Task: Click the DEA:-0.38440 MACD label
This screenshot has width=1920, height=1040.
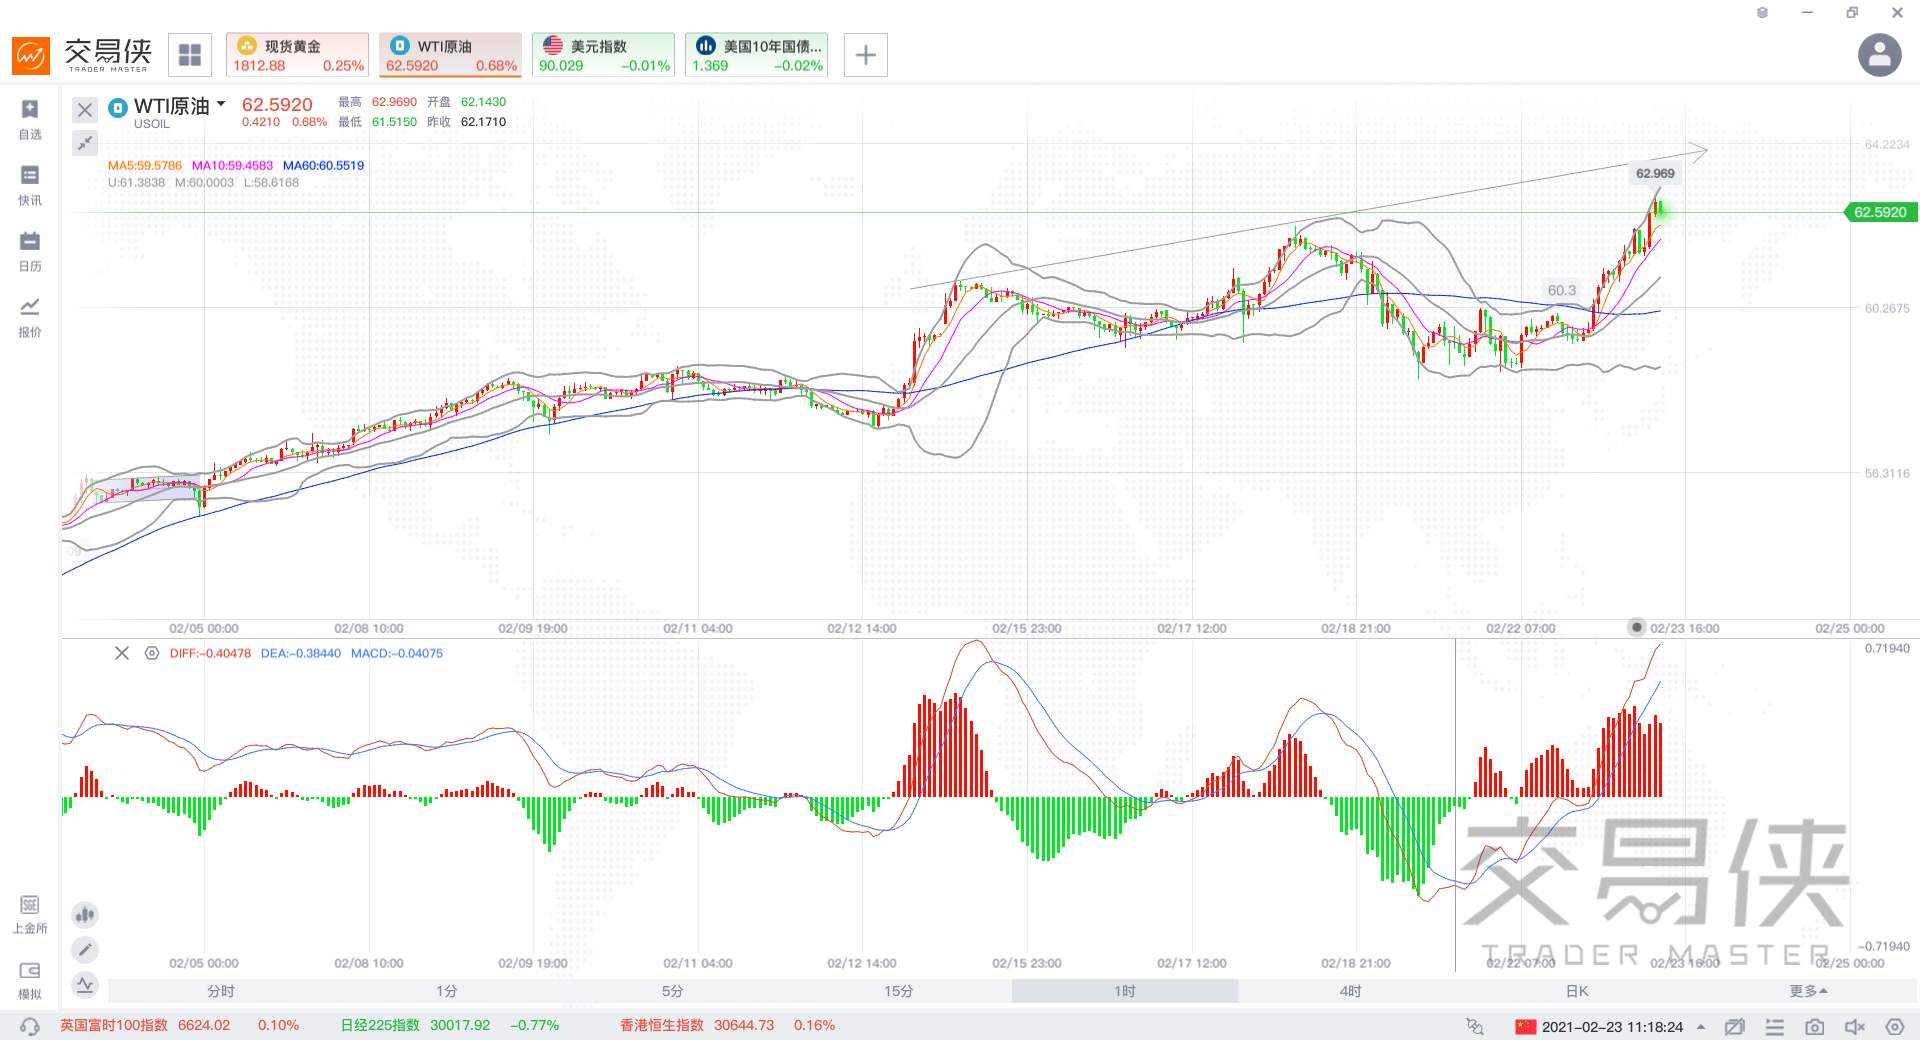Action: [x=301, y=653]
